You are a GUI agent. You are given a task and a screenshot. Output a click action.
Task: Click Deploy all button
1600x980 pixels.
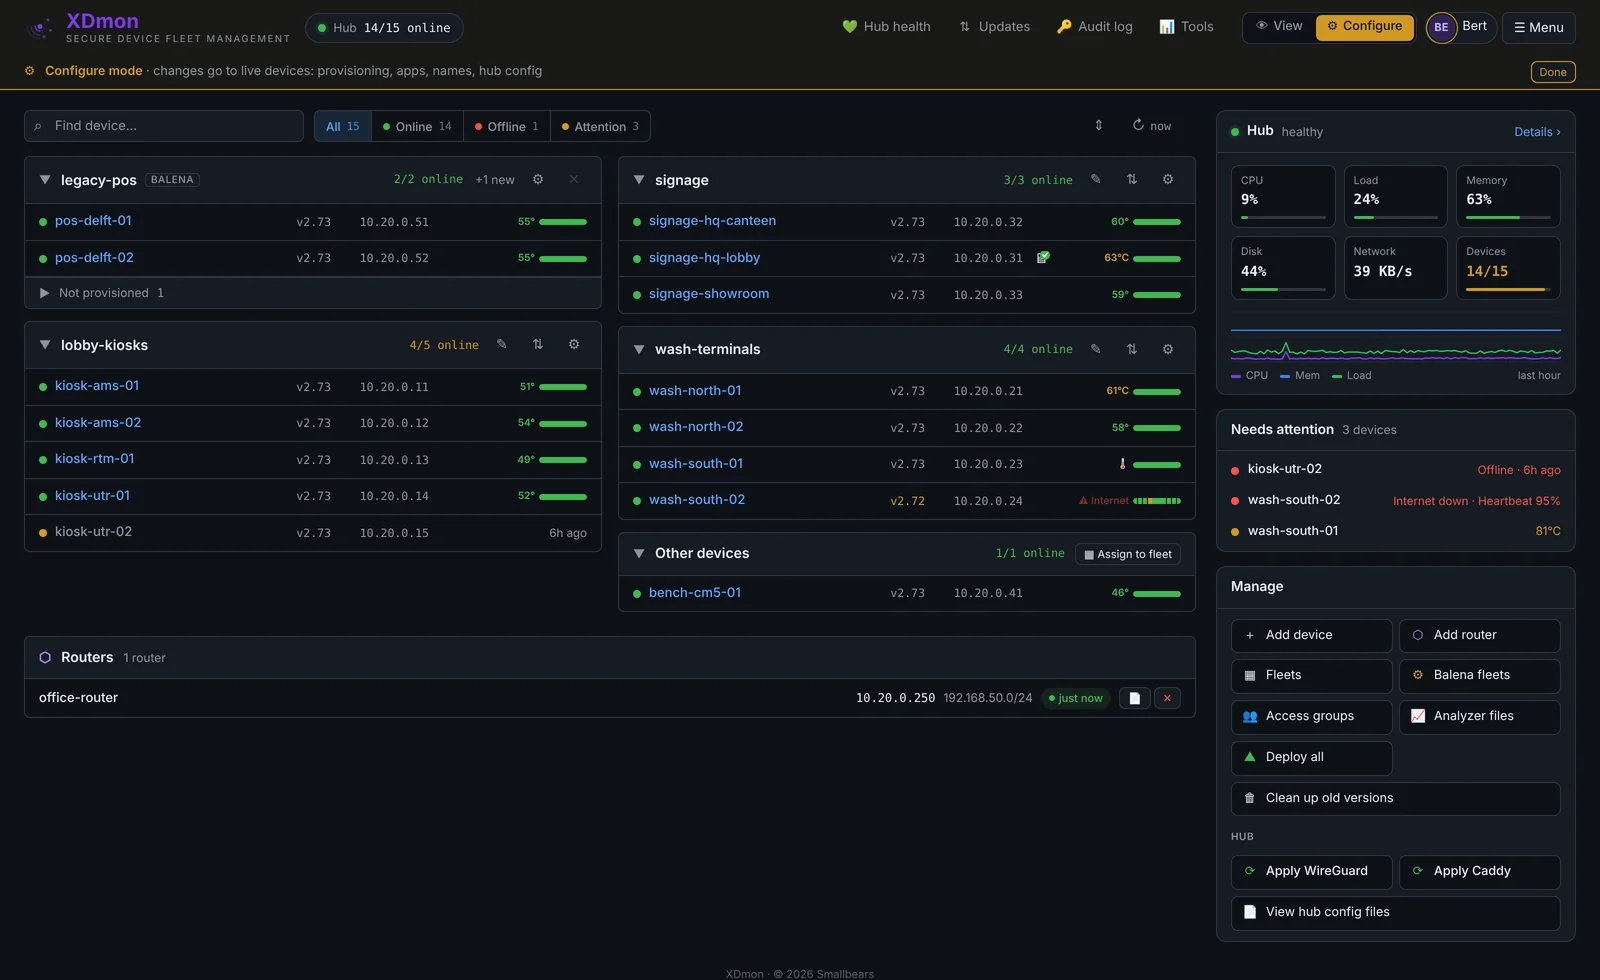pyautogui.click(x=1311, y=758)
